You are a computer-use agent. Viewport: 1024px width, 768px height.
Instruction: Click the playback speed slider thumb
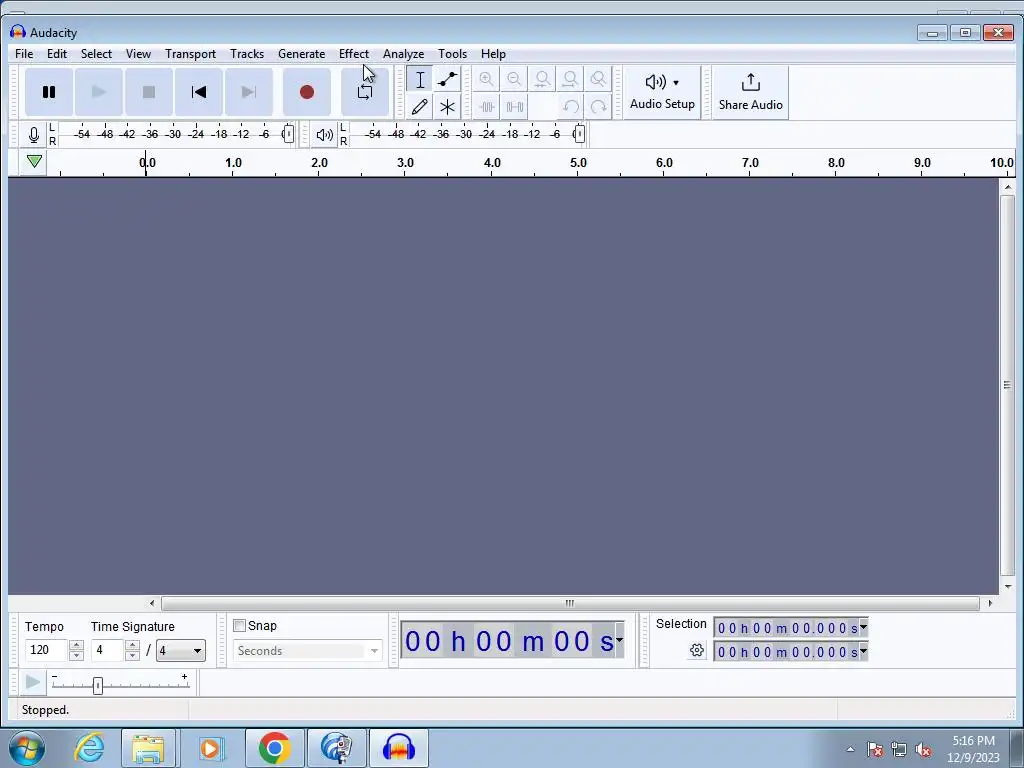tap(98, 686)
